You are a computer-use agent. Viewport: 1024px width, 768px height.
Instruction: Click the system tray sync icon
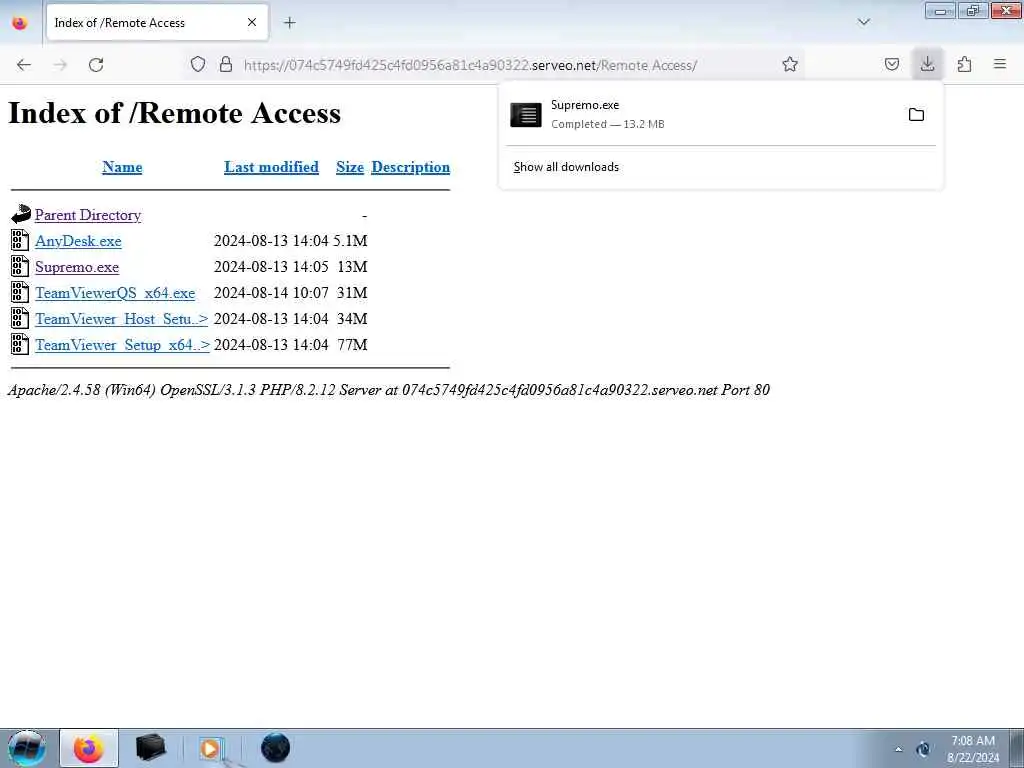tap(923, 749)
